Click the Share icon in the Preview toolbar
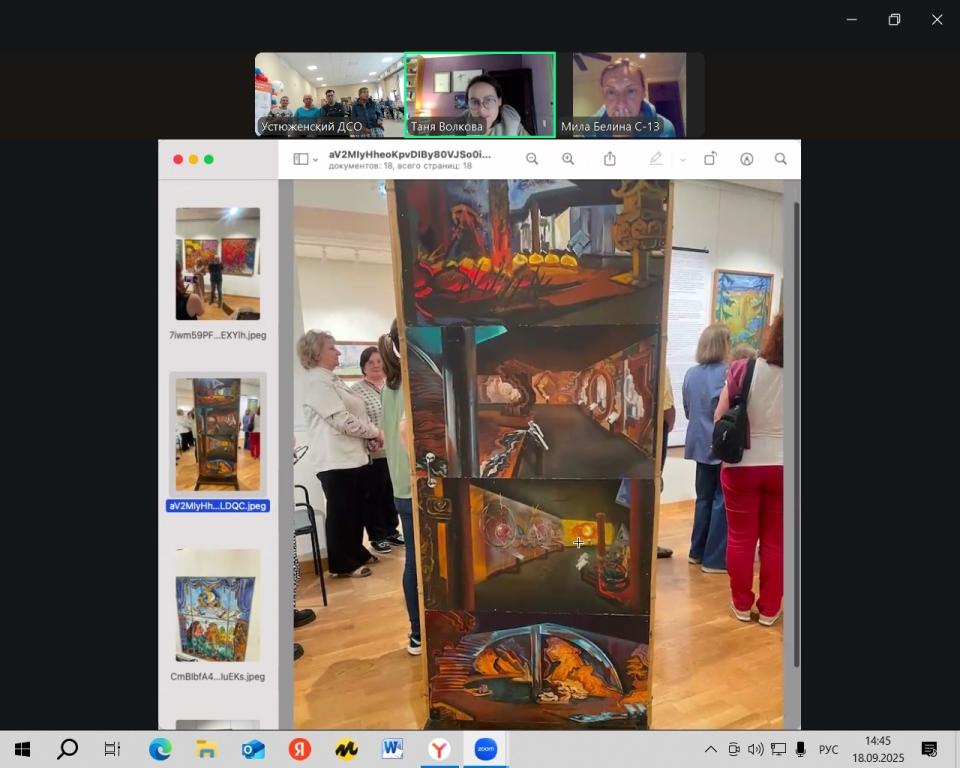 click(x=610, y=159)
